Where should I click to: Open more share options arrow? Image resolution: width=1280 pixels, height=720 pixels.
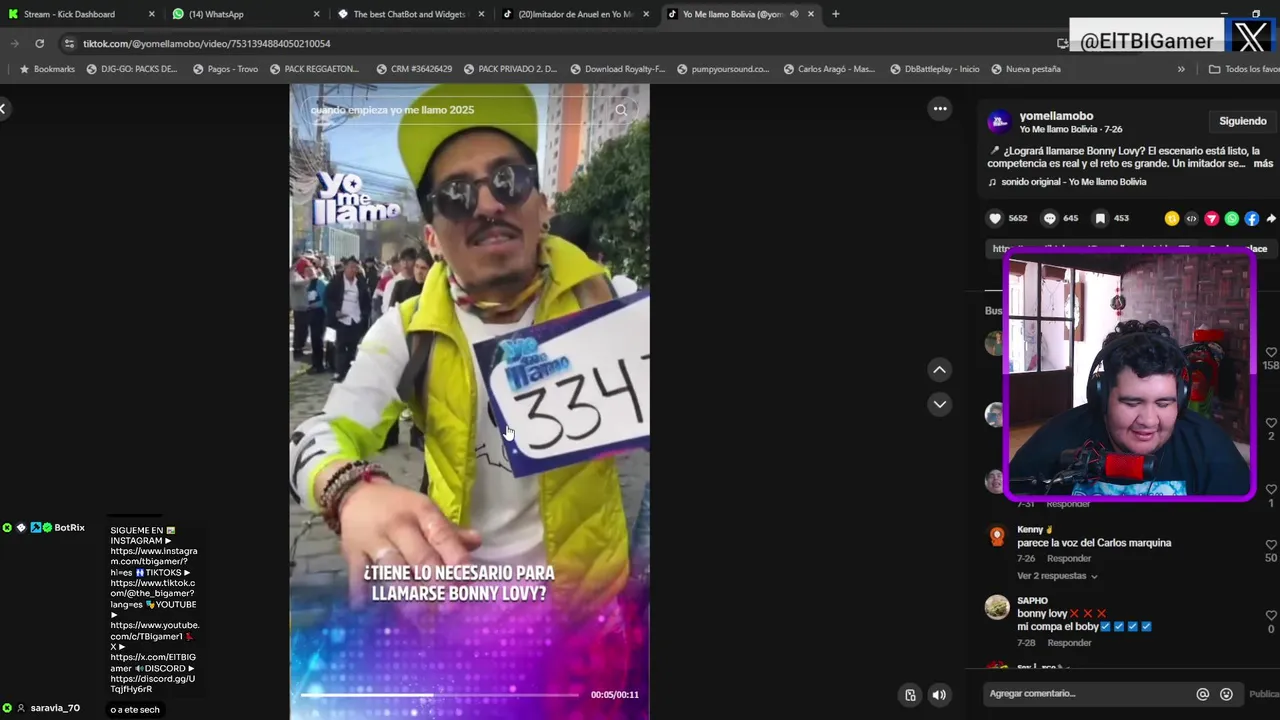tap(1271, 218)
